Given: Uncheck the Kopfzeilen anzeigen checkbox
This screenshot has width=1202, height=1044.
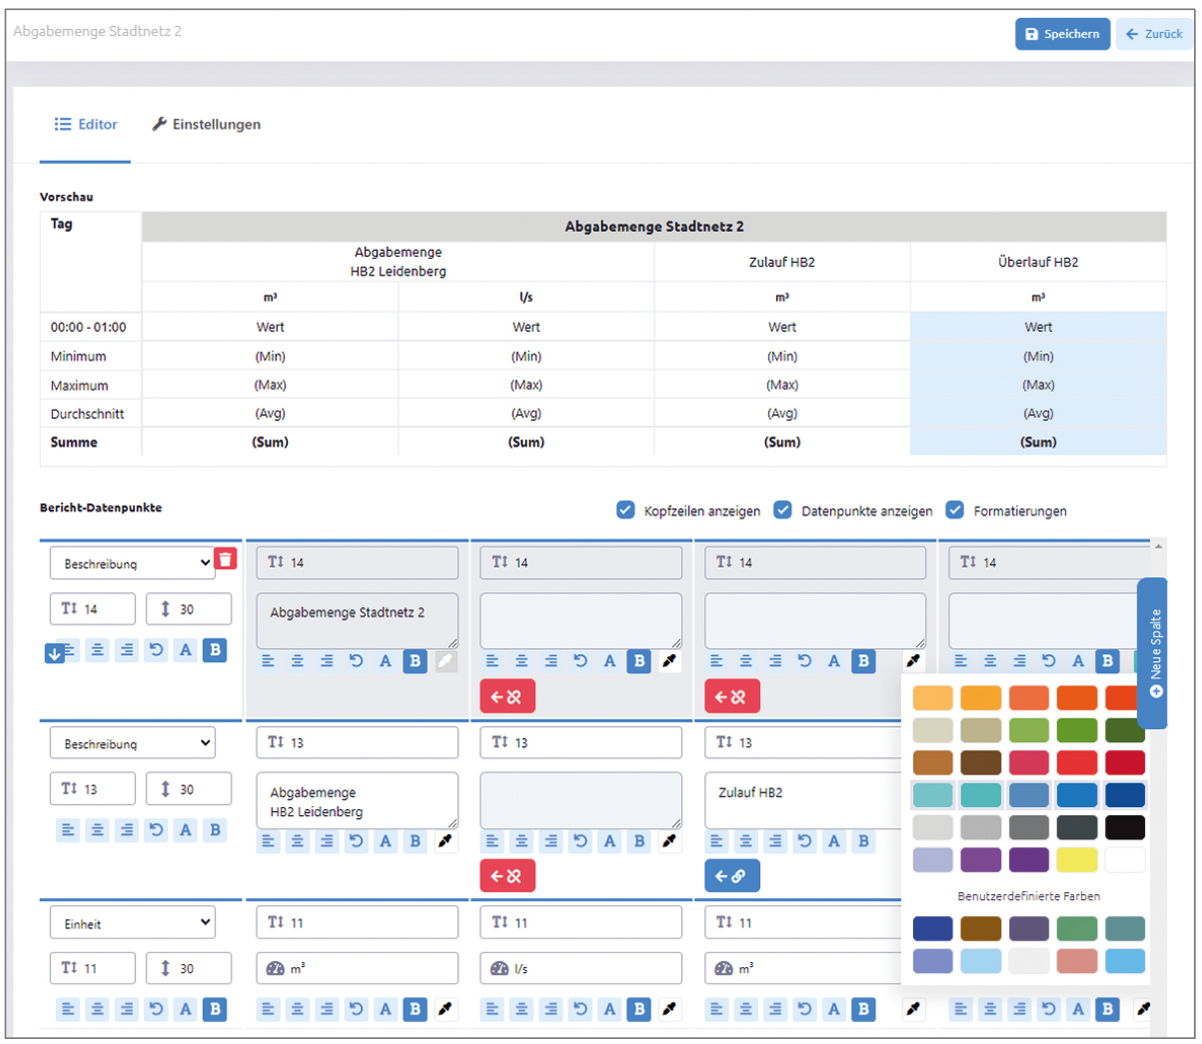Looking at the screenshot, I should click(x=625, y=510).
